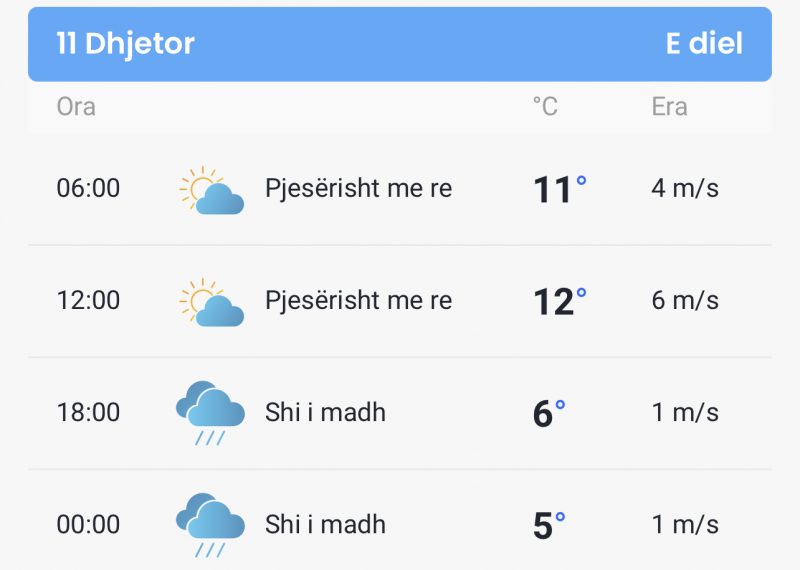Click the 4 m/s wind speed
This screenshot has width=800, height=570.
(x=685, y=188)
